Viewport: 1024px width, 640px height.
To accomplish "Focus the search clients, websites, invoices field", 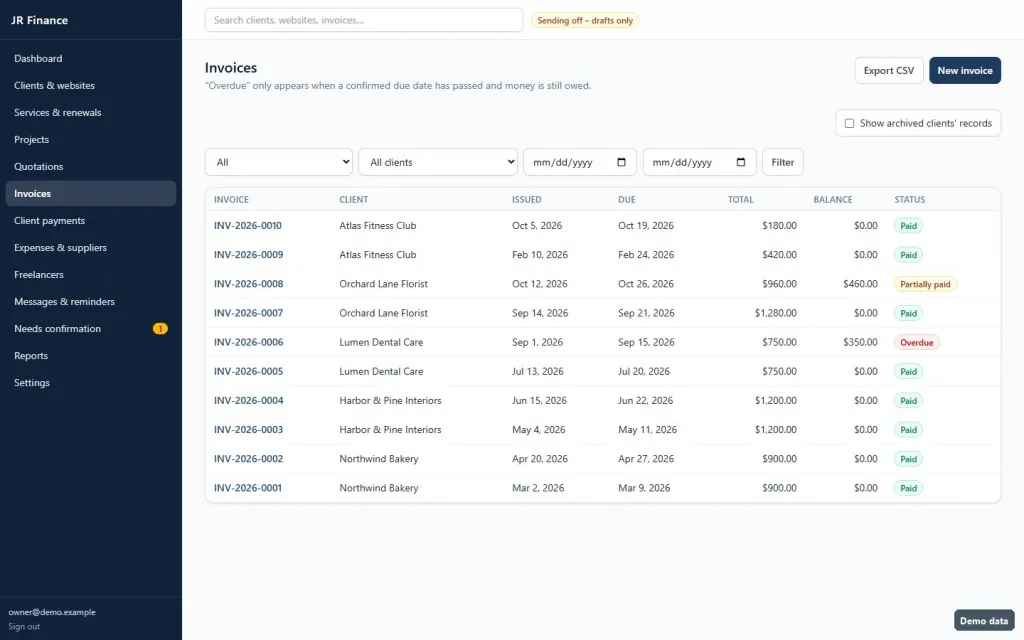I will (x=364, y=20).
